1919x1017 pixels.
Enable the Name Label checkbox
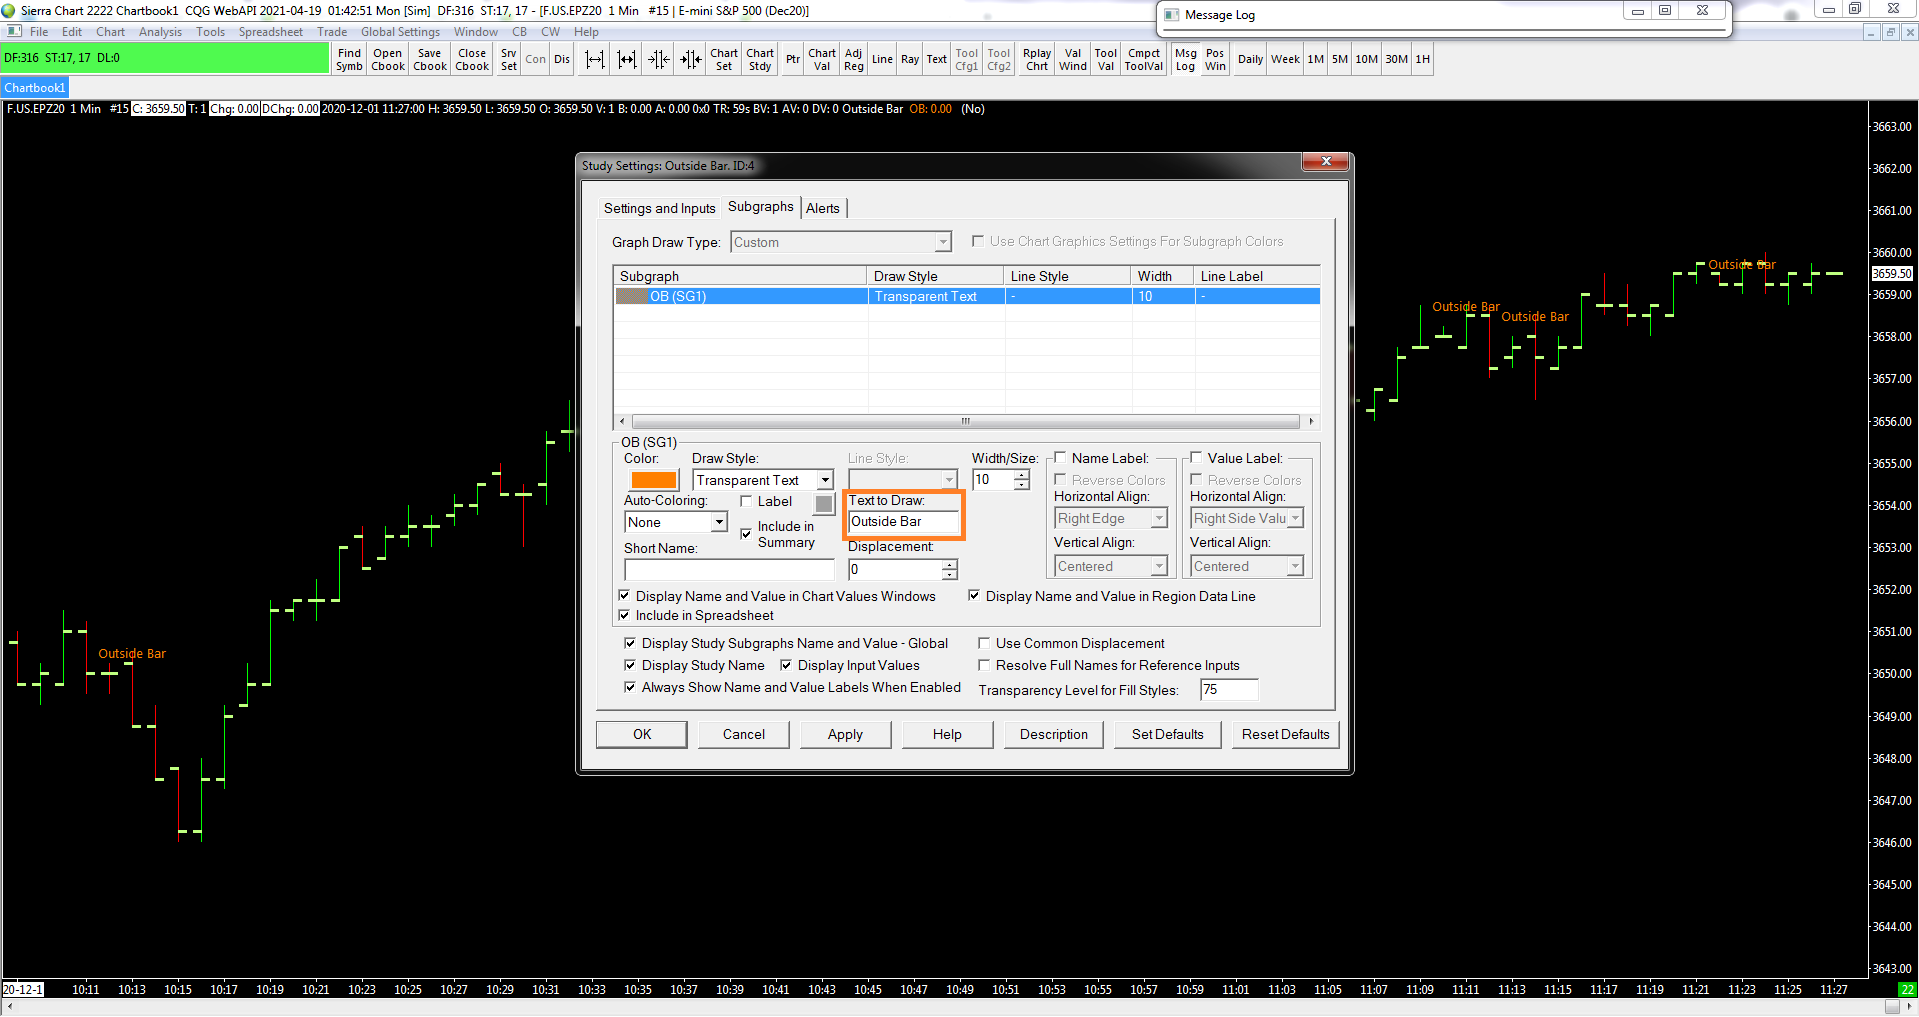tap(1061, 458)
